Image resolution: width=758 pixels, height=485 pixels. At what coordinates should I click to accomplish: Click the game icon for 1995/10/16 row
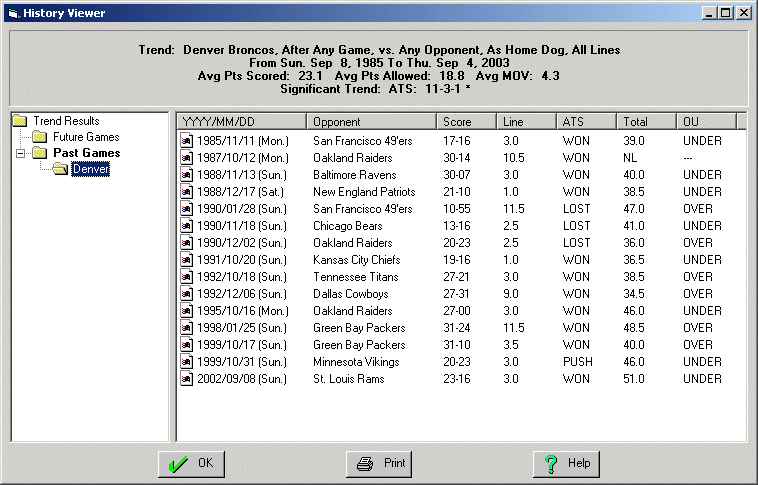tap(187, 310)
